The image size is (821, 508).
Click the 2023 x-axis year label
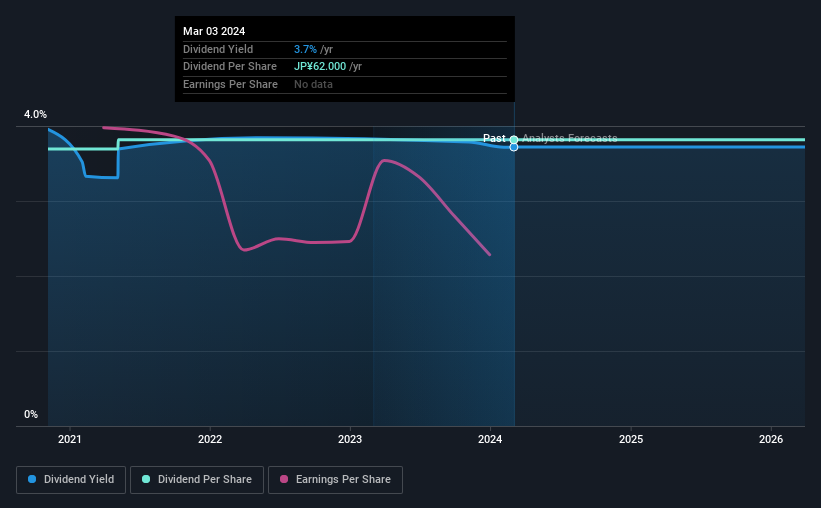coord(350,439)
